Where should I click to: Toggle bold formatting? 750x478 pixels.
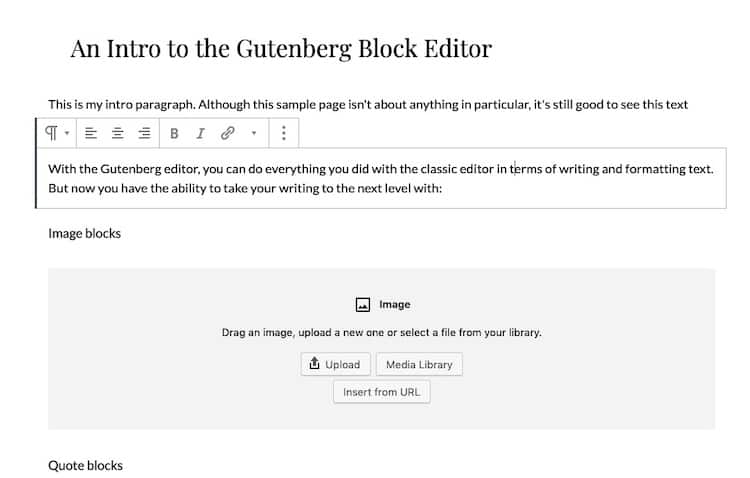174,133
